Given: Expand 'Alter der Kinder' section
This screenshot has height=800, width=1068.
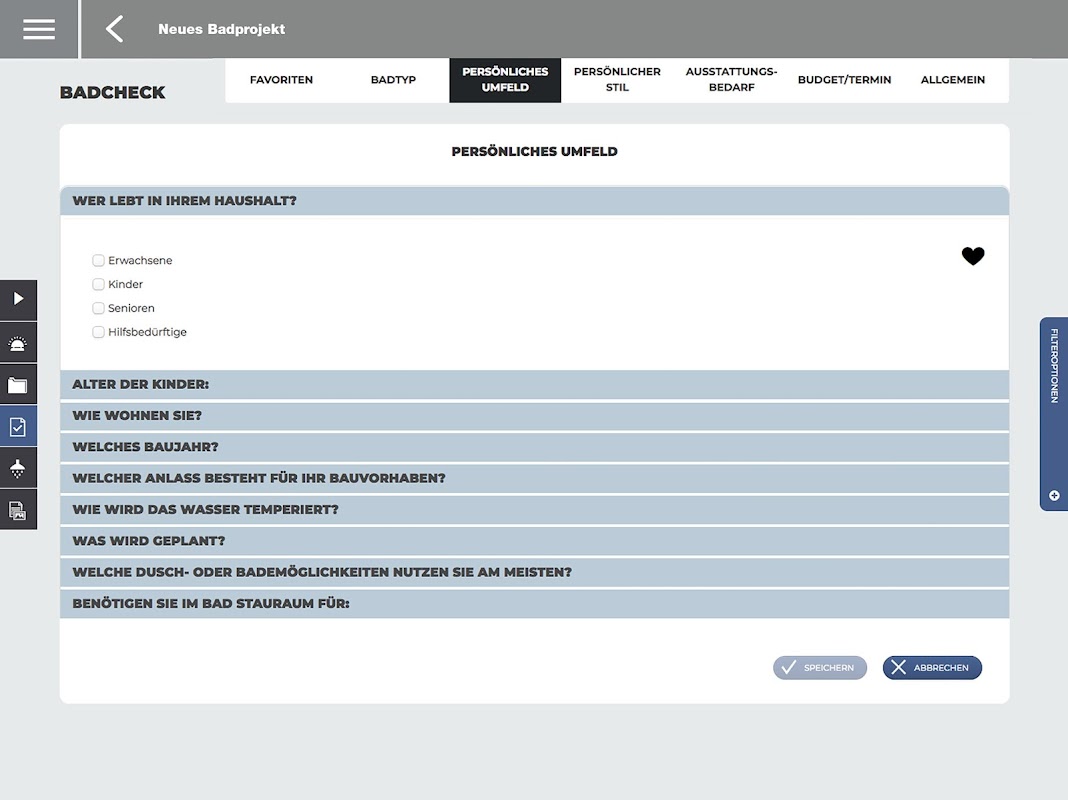Looking at the screenshot, I should [535, 384].
